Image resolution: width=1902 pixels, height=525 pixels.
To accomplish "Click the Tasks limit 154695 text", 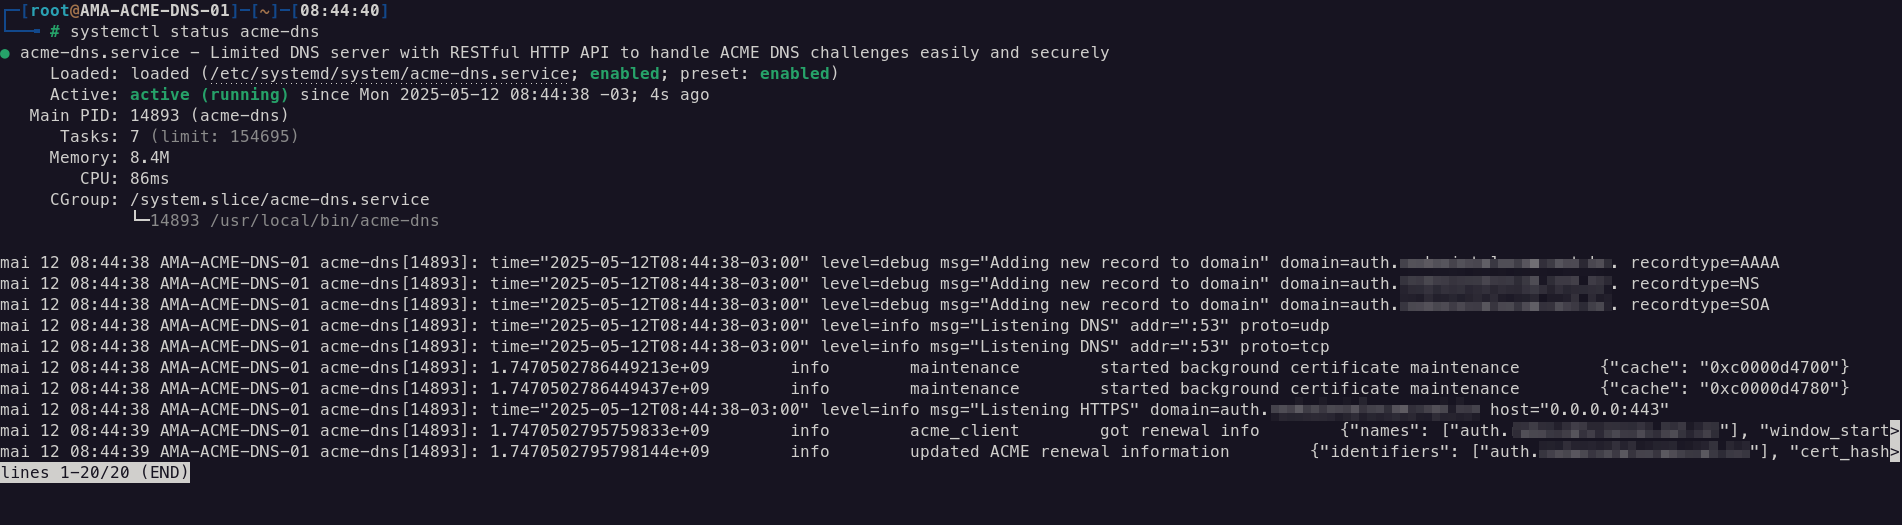I will 225,137.
